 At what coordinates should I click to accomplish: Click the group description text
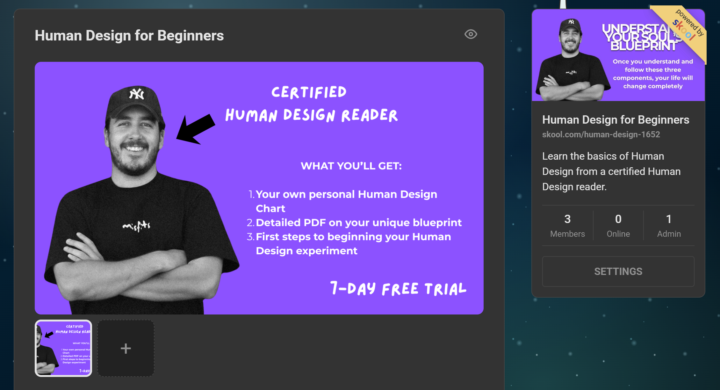point(611,171)
